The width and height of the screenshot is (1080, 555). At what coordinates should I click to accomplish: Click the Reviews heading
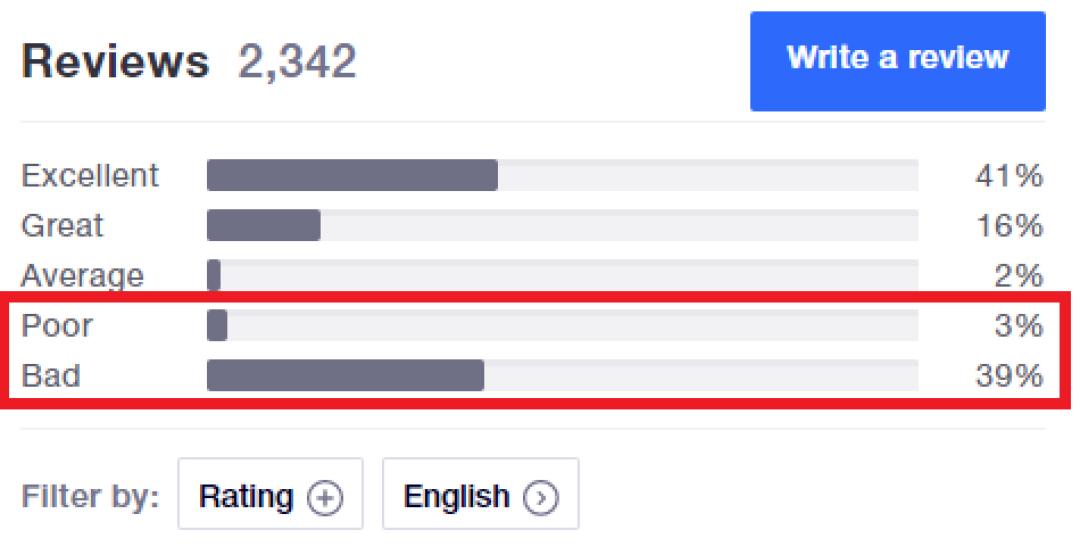[x=115, y=62]
